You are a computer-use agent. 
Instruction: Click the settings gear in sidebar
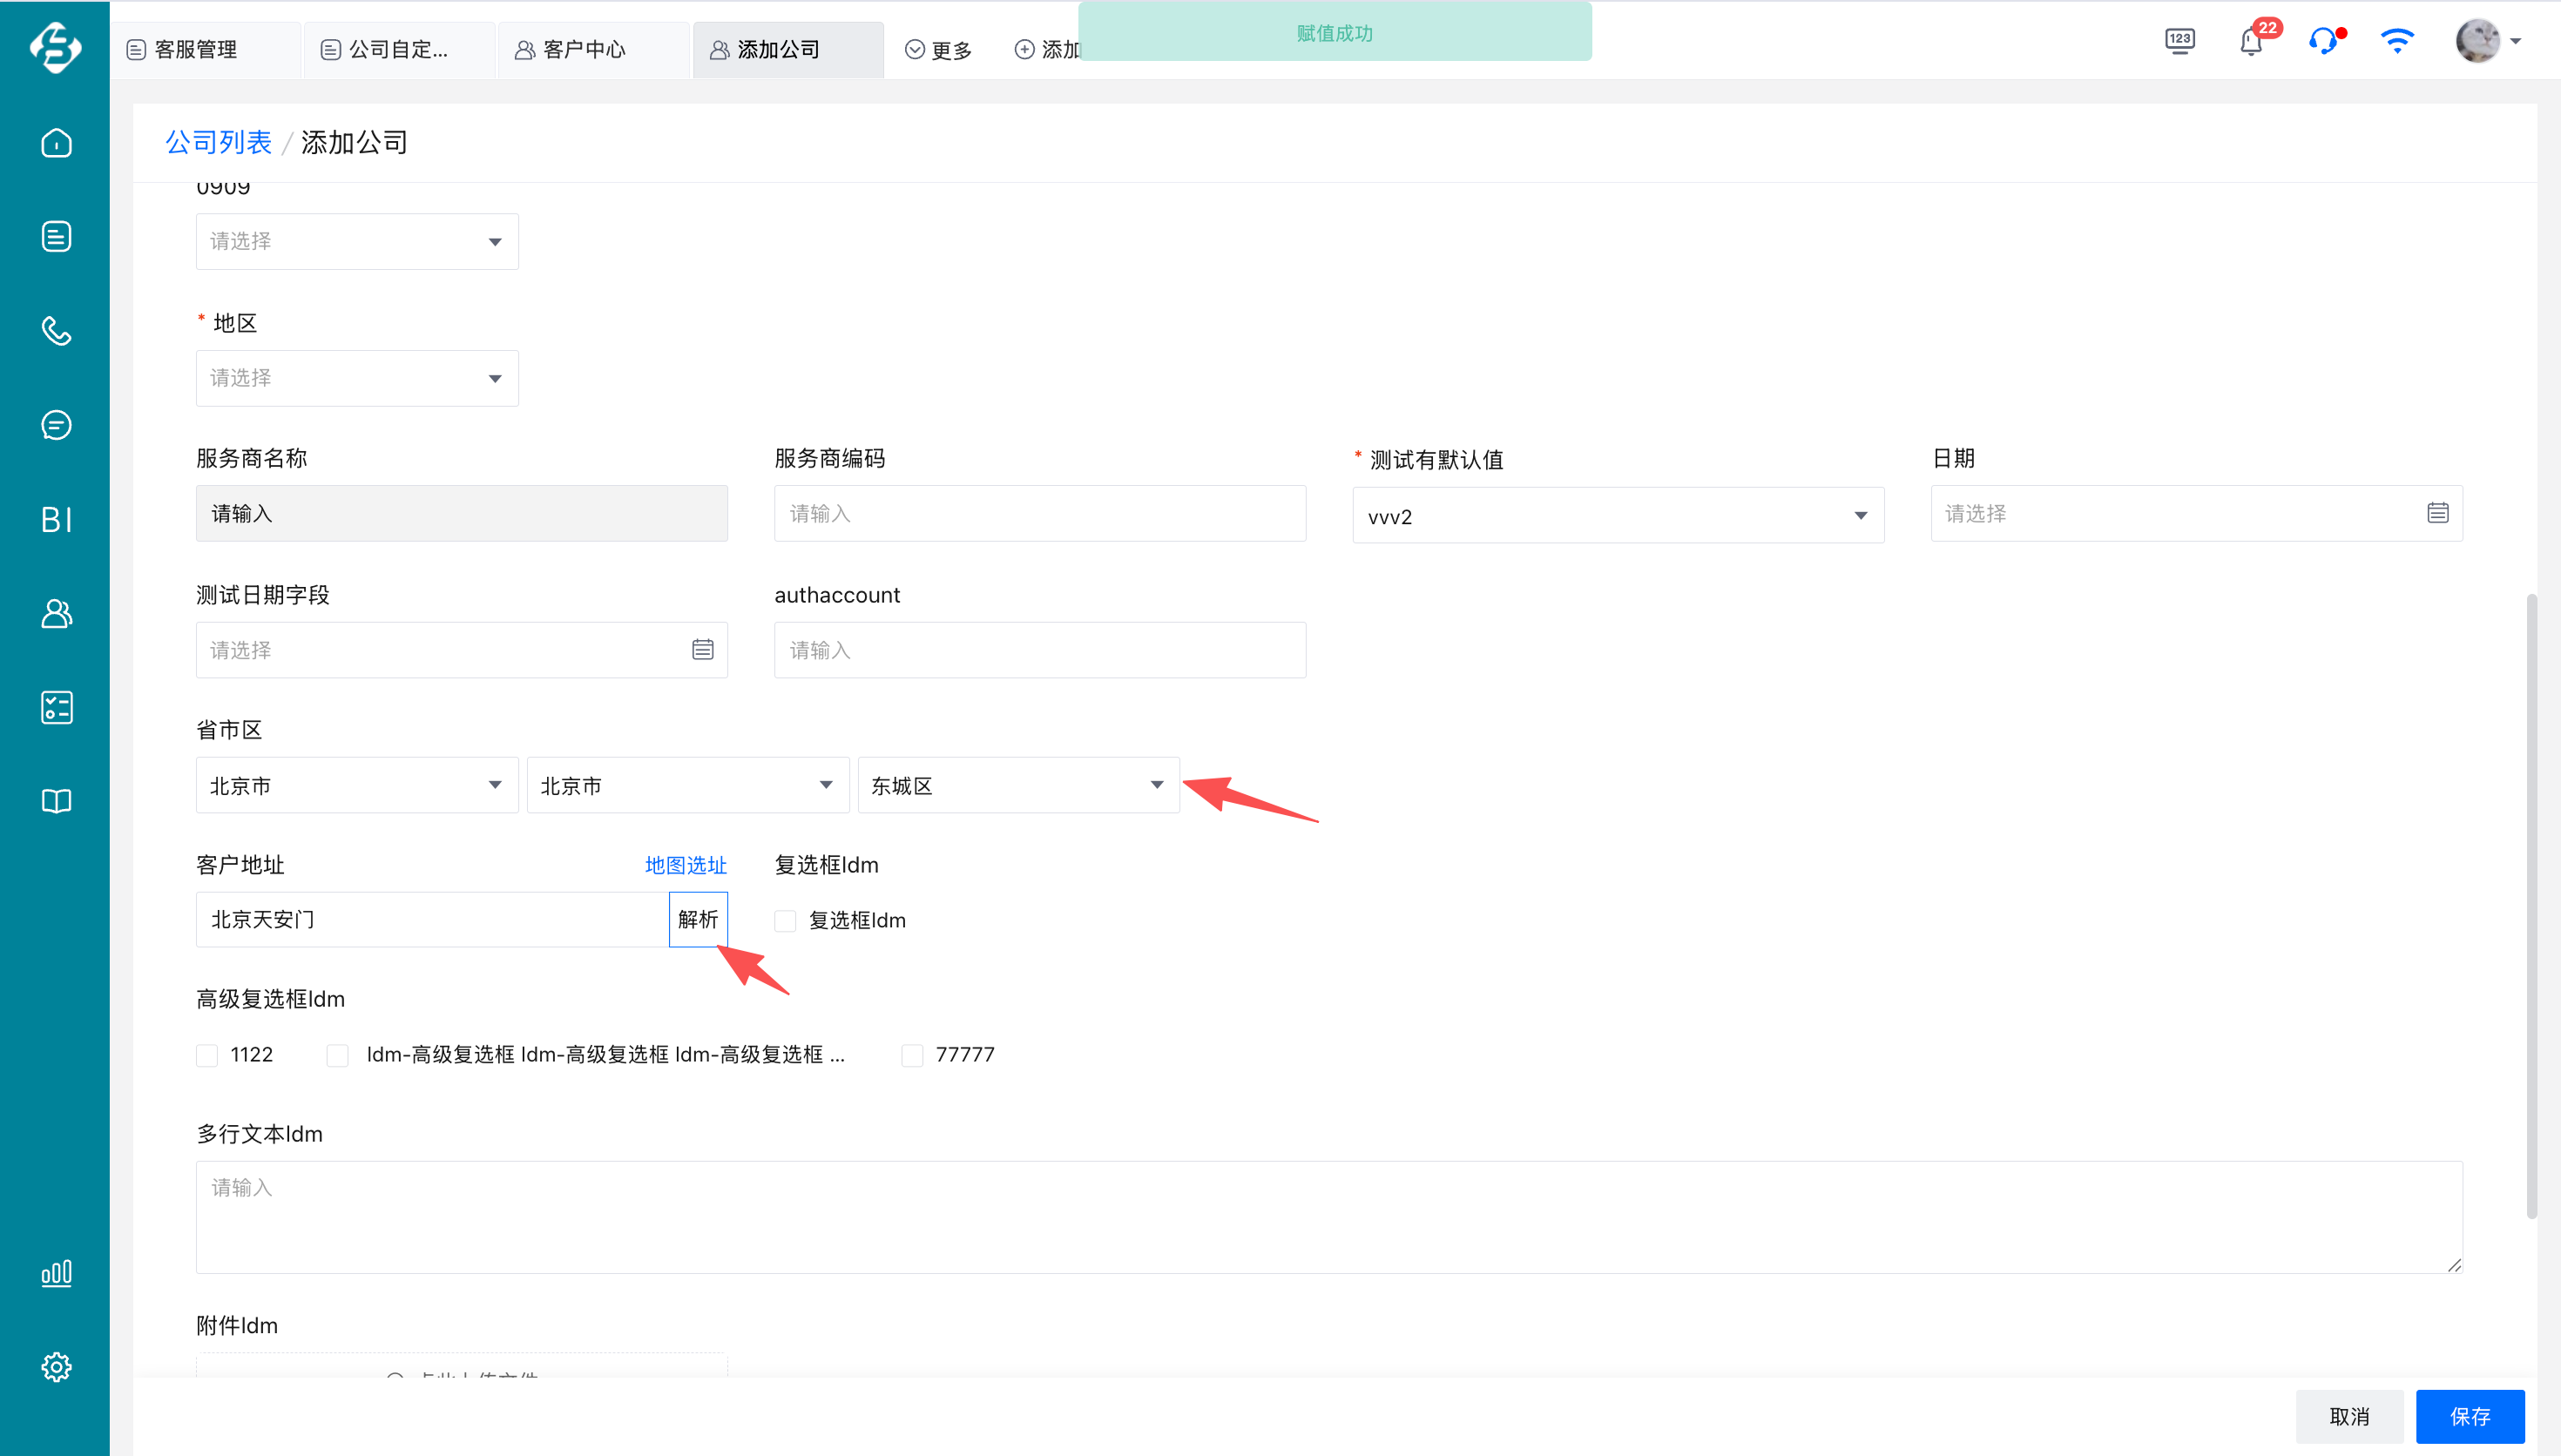56,1366
